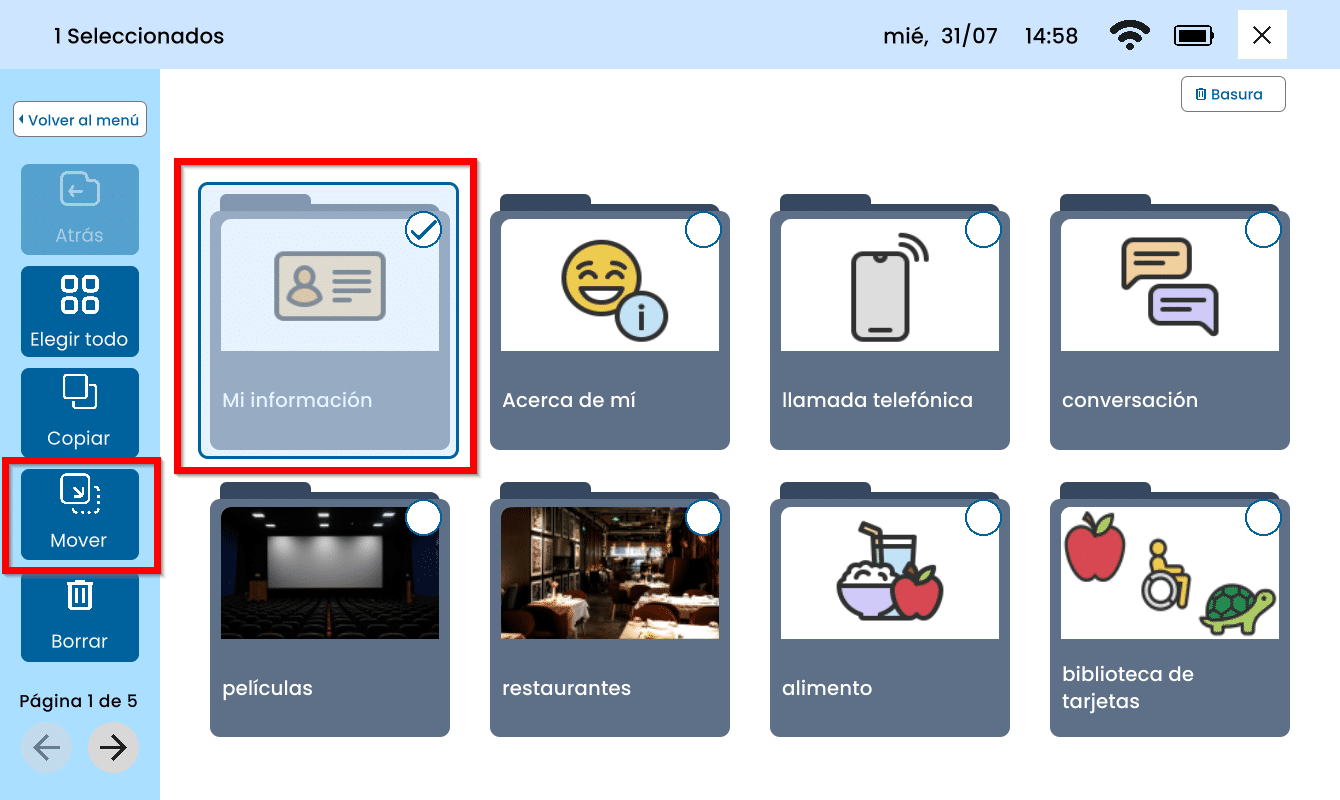Uncheck the Mi información folder checkbox

click(x=423, y=231)
